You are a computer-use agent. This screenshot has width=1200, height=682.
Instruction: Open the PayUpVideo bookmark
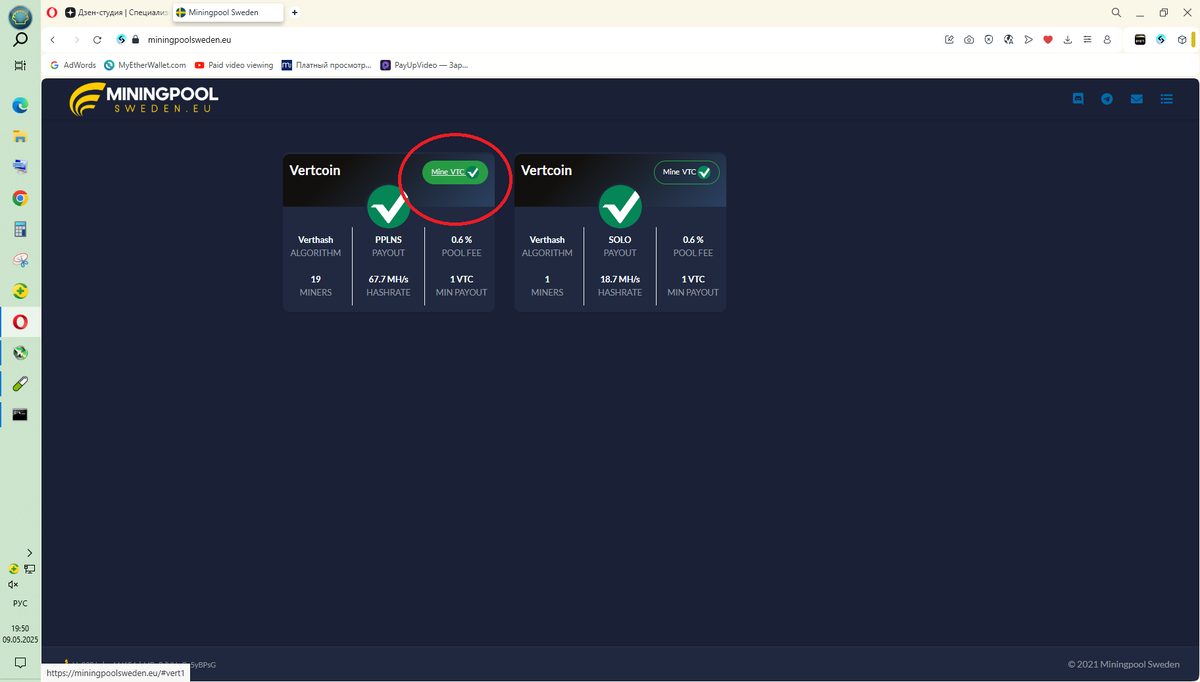(x=424, y=65)
